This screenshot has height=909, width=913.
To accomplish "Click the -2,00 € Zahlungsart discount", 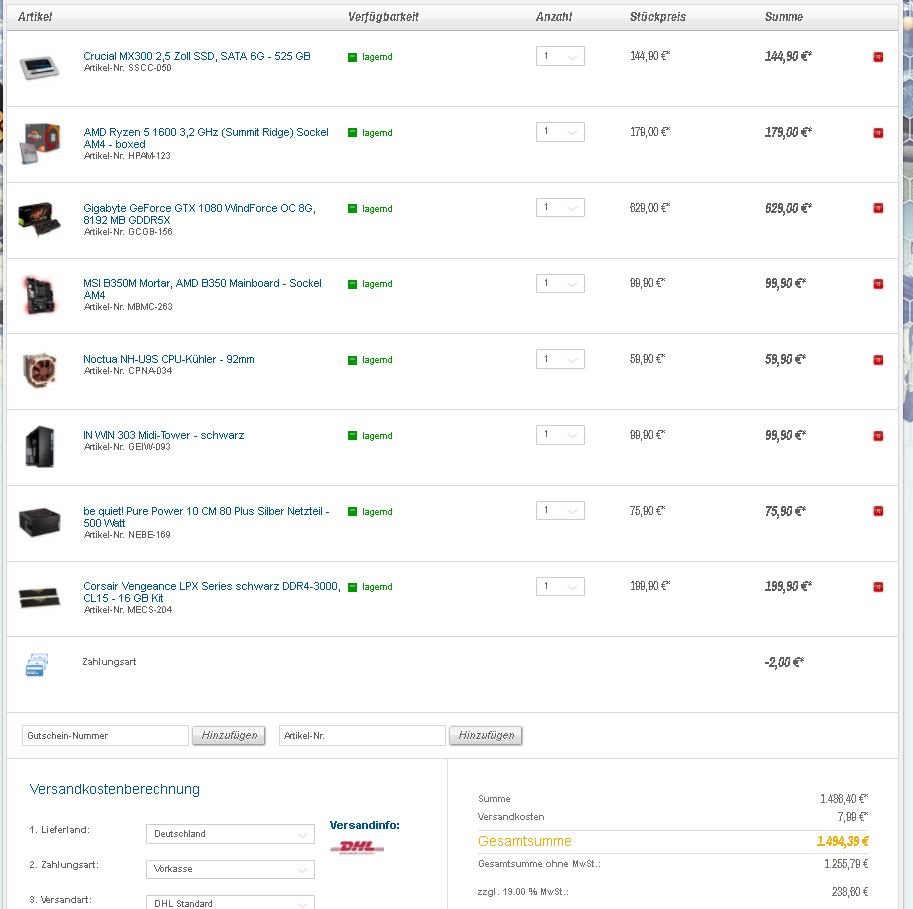I will click(784, 662).
